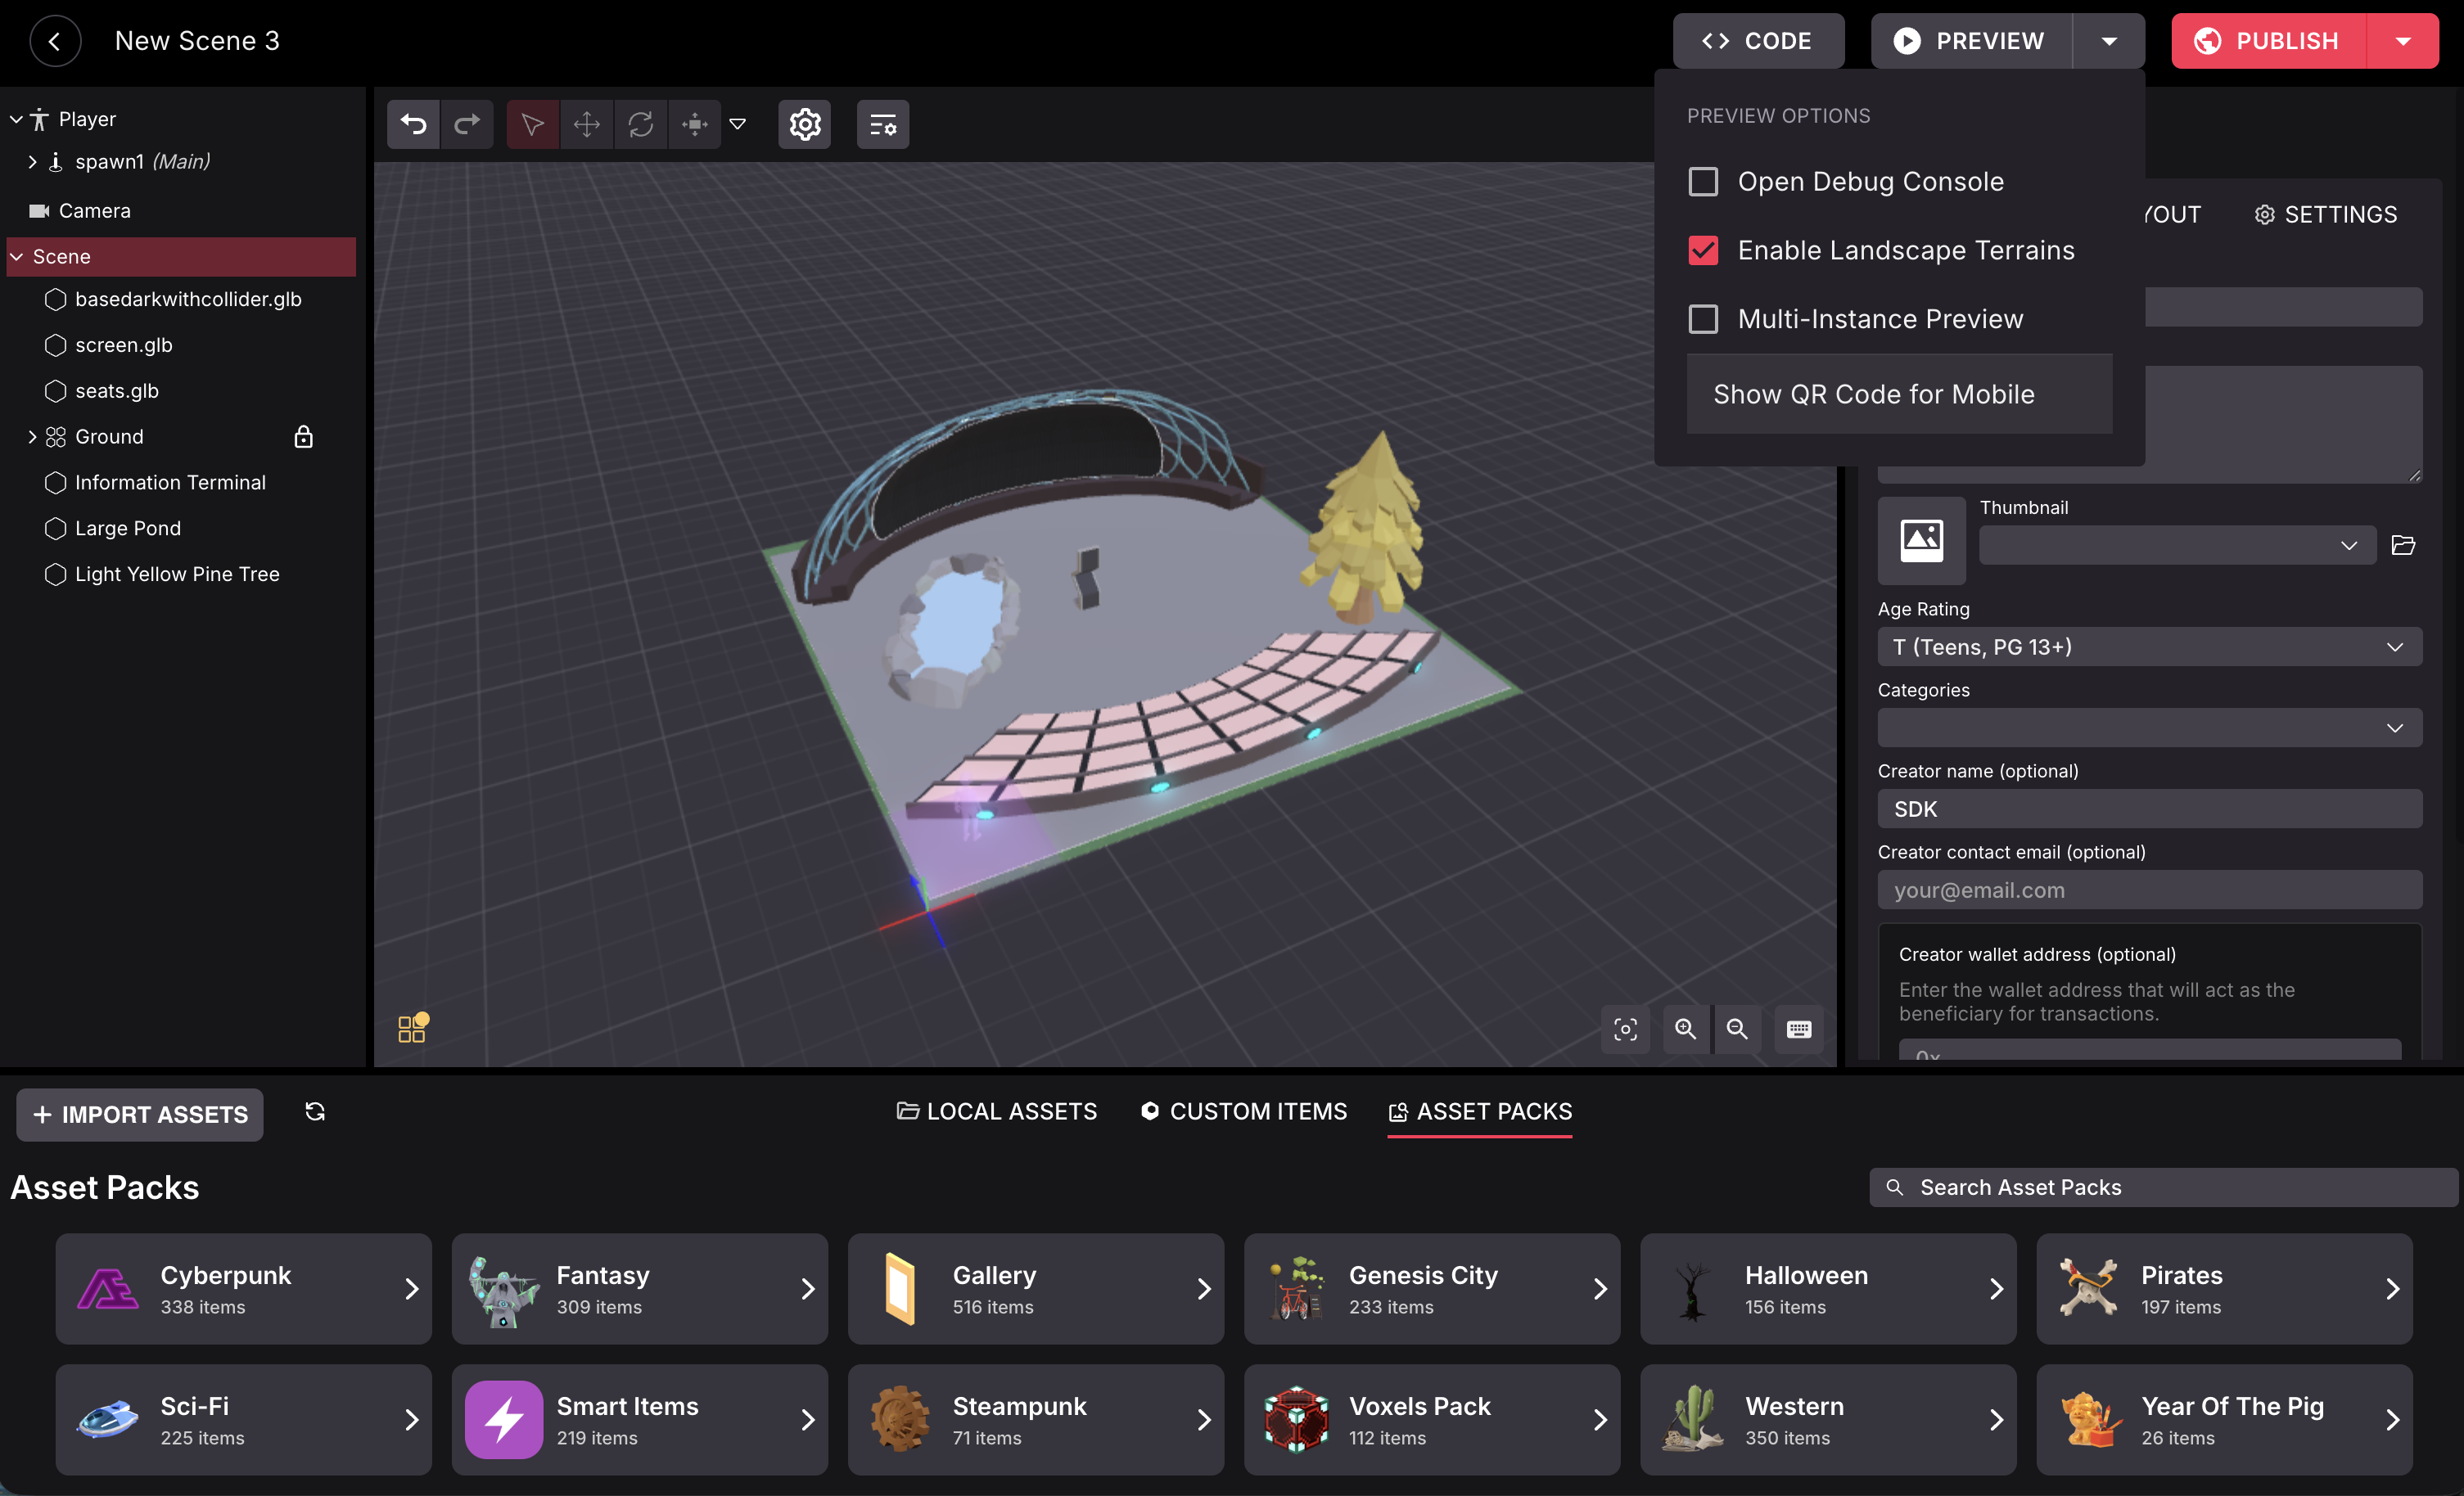Viewport: 2464px width, 1496px height.
Task: Collapse the Scene tree node
Action: 16,257
